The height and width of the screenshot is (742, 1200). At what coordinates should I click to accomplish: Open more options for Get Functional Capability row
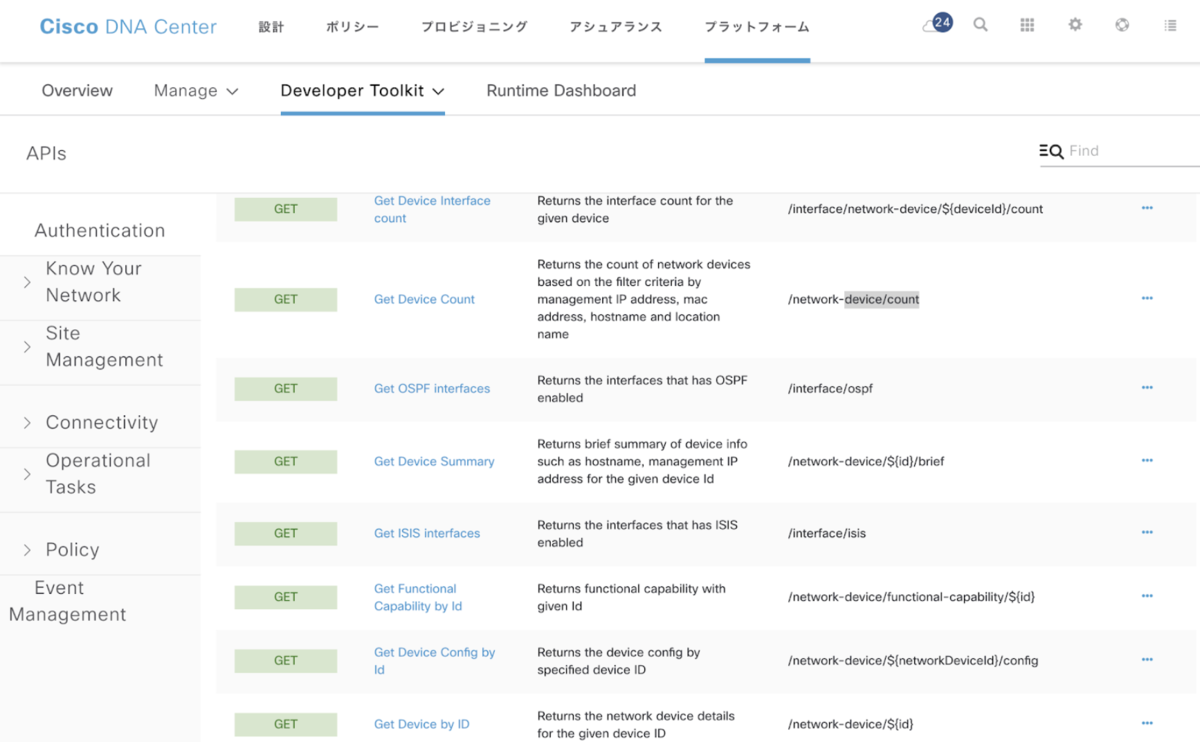[x=1147, y=596]
